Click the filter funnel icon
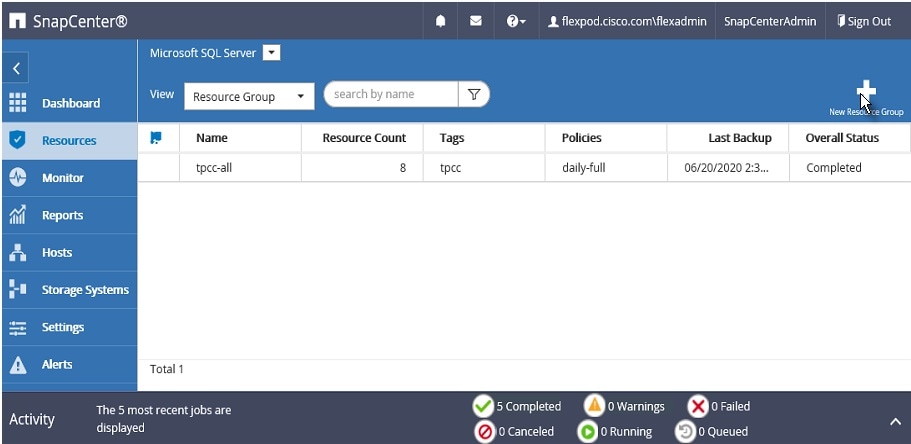 [x=474, y=94]
